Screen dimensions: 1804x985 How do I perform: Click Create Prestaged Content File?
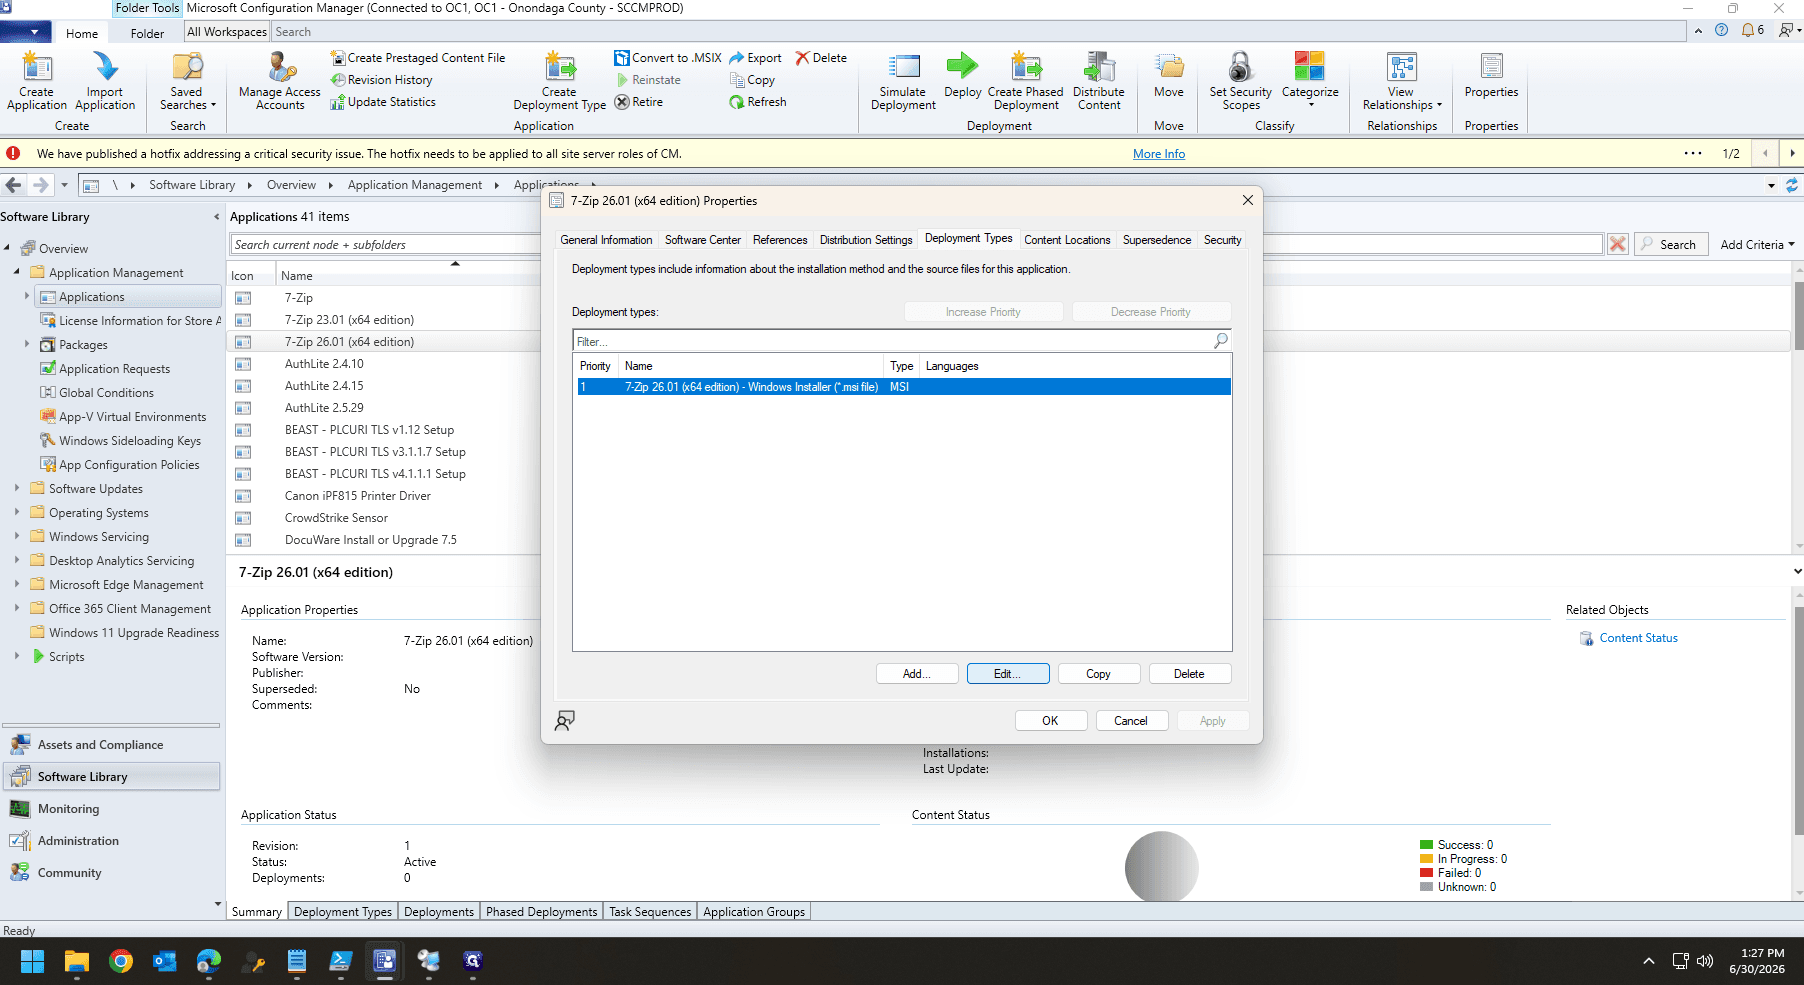(418, 58)
